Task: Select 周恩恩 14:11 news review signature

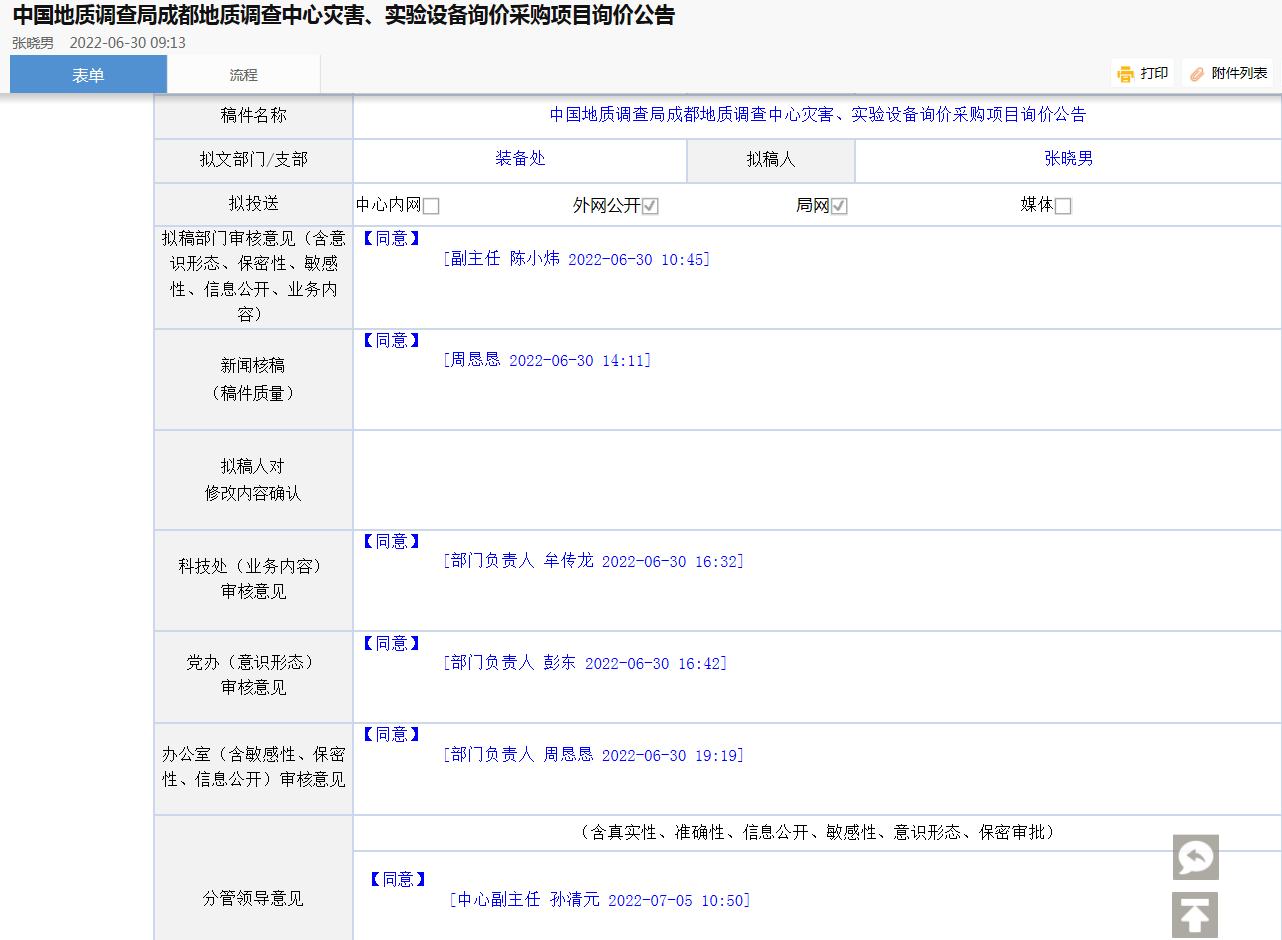Action: click(547, 360)
